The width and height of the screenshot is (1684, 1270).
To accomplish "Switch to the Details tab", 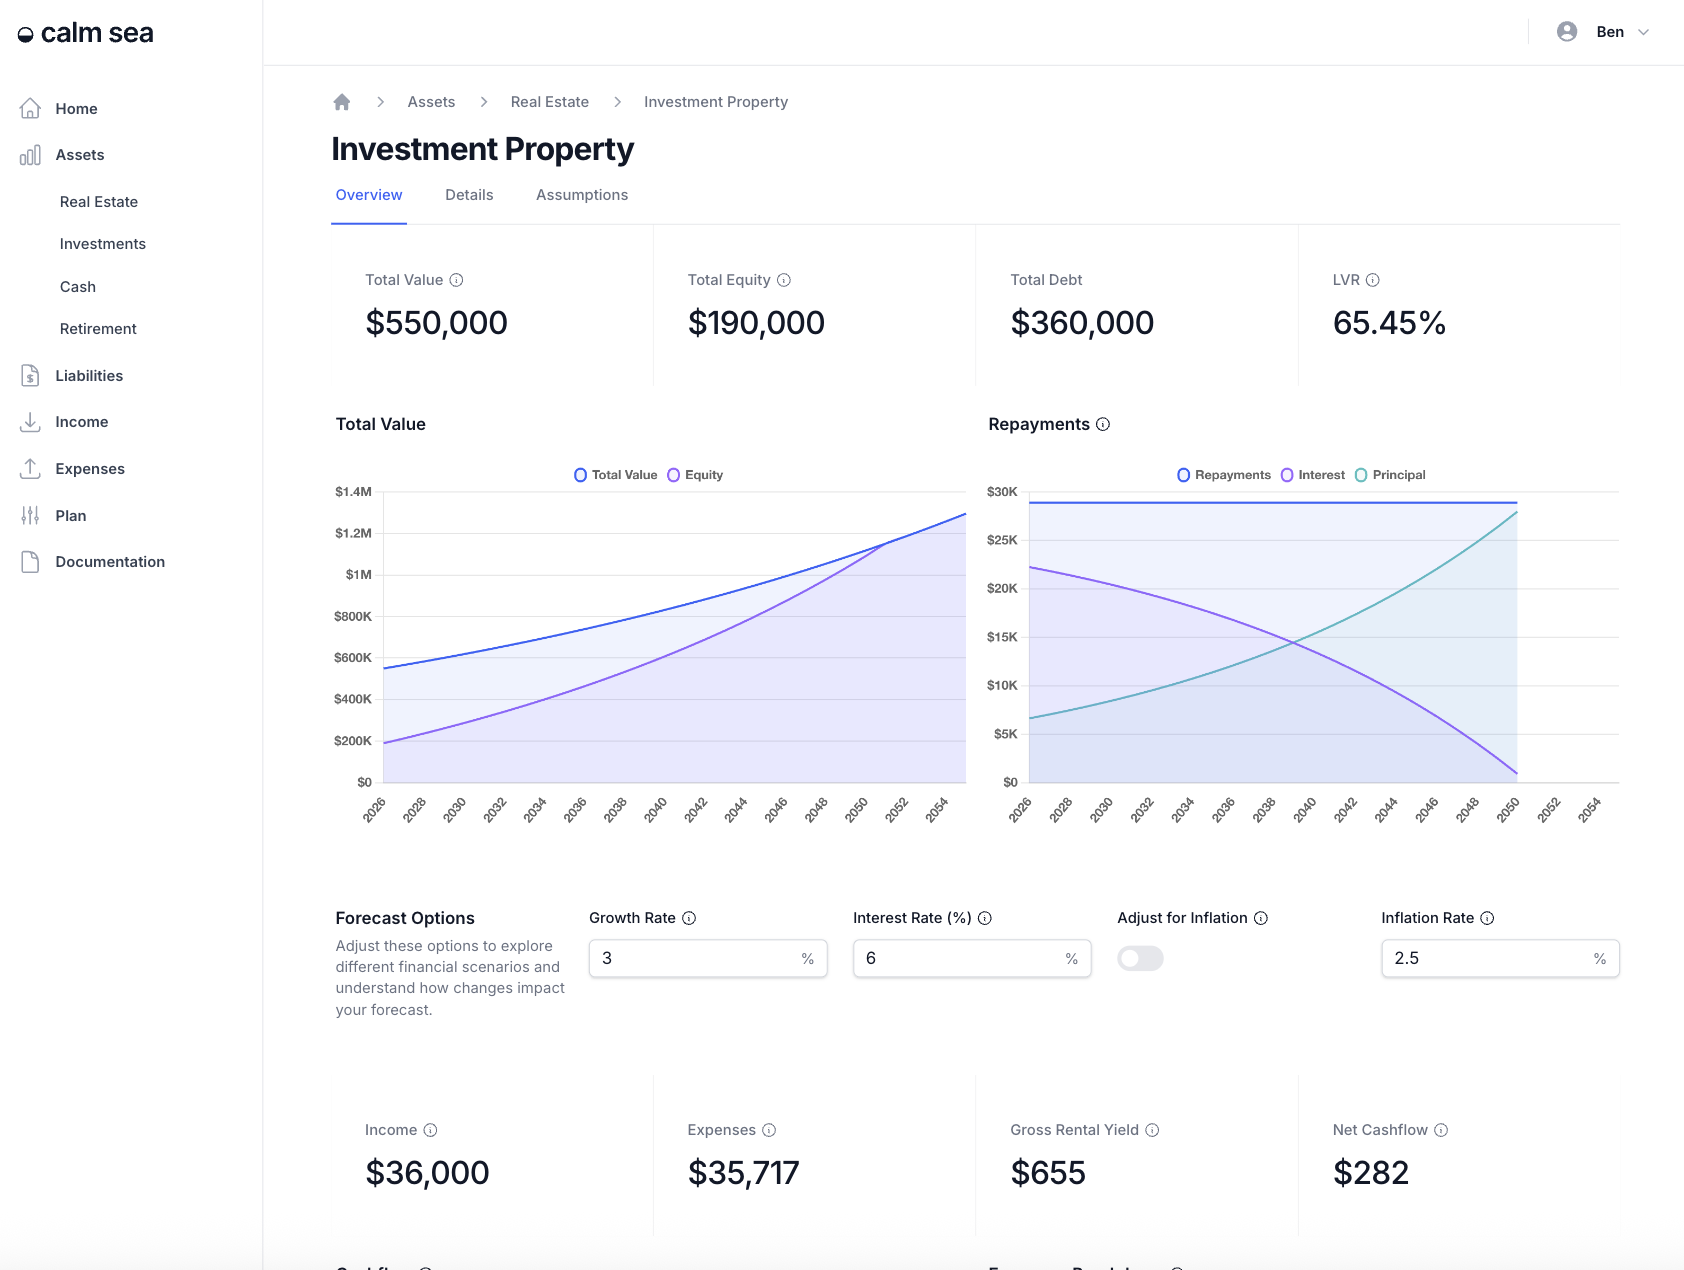I will pos(469,195).
